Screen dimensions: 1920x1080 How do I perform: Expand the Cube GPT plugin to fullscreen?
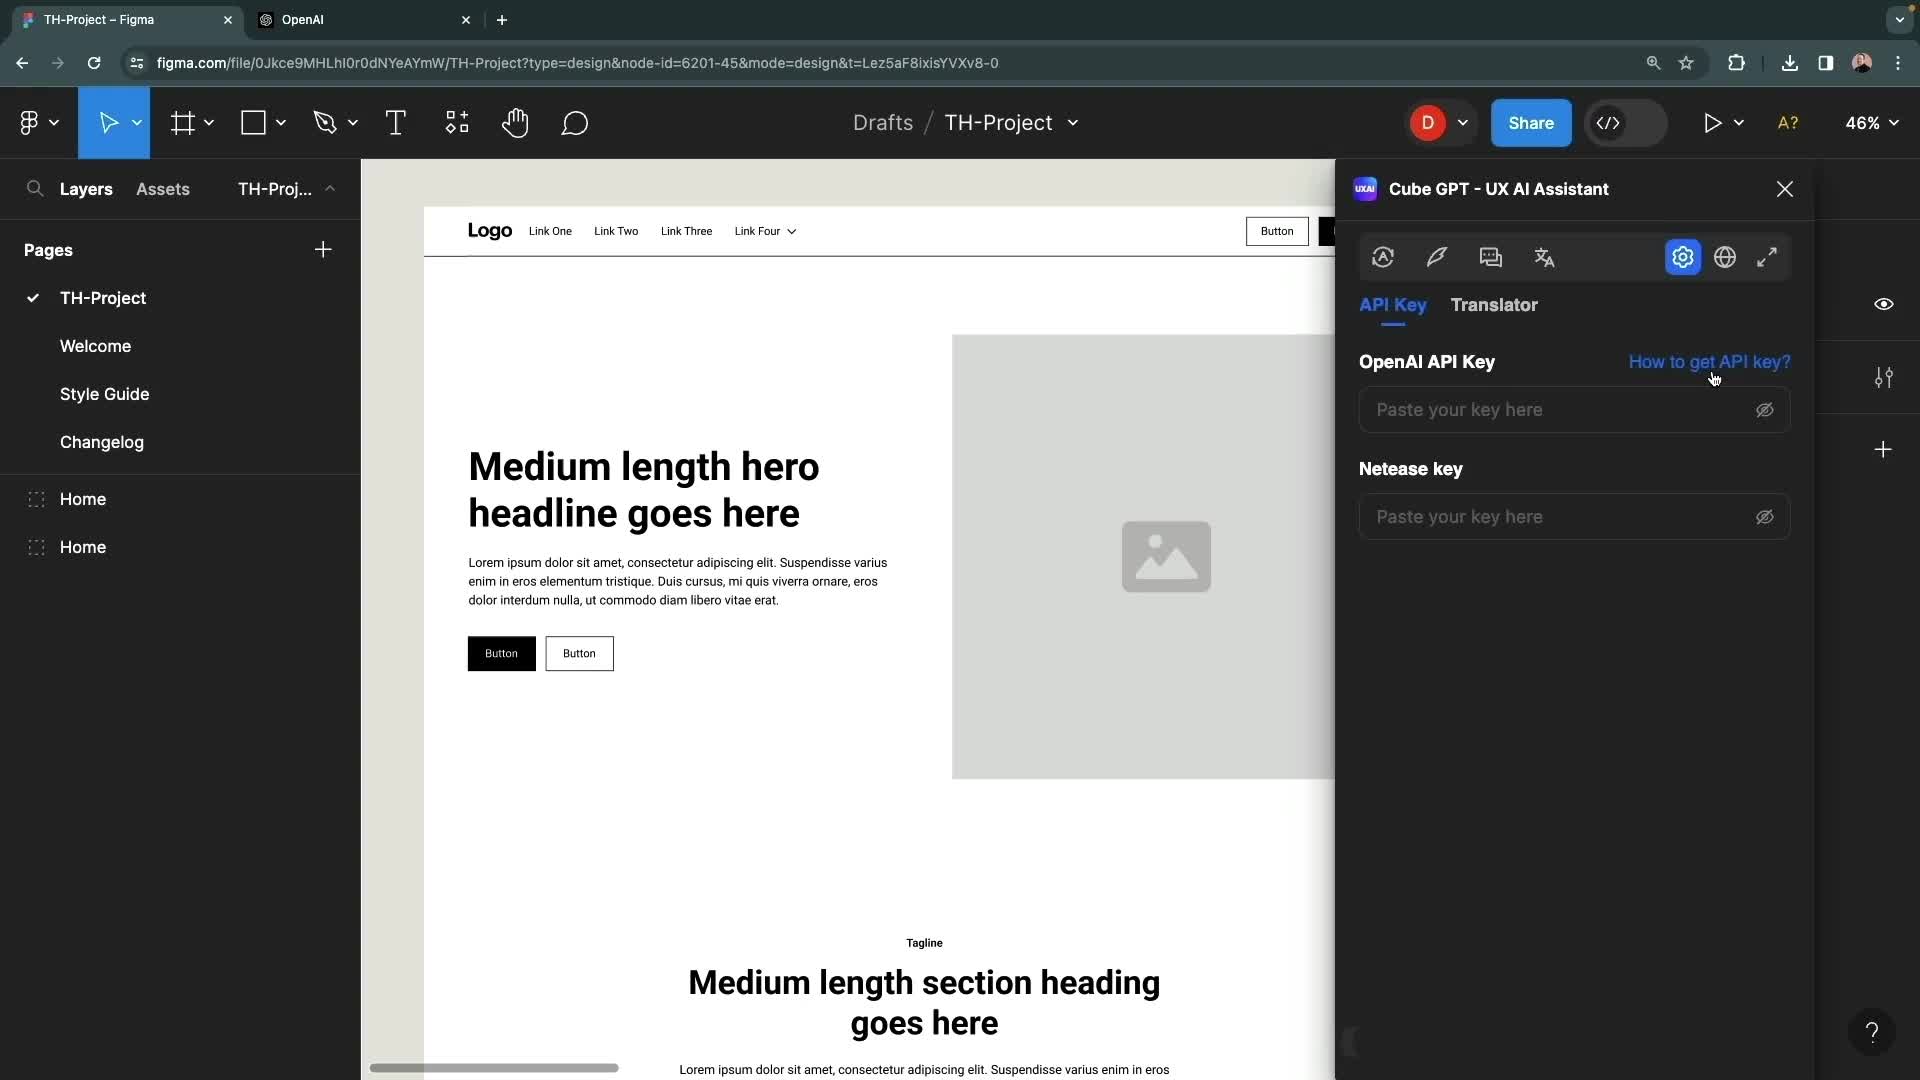[x=1767, y=257]
